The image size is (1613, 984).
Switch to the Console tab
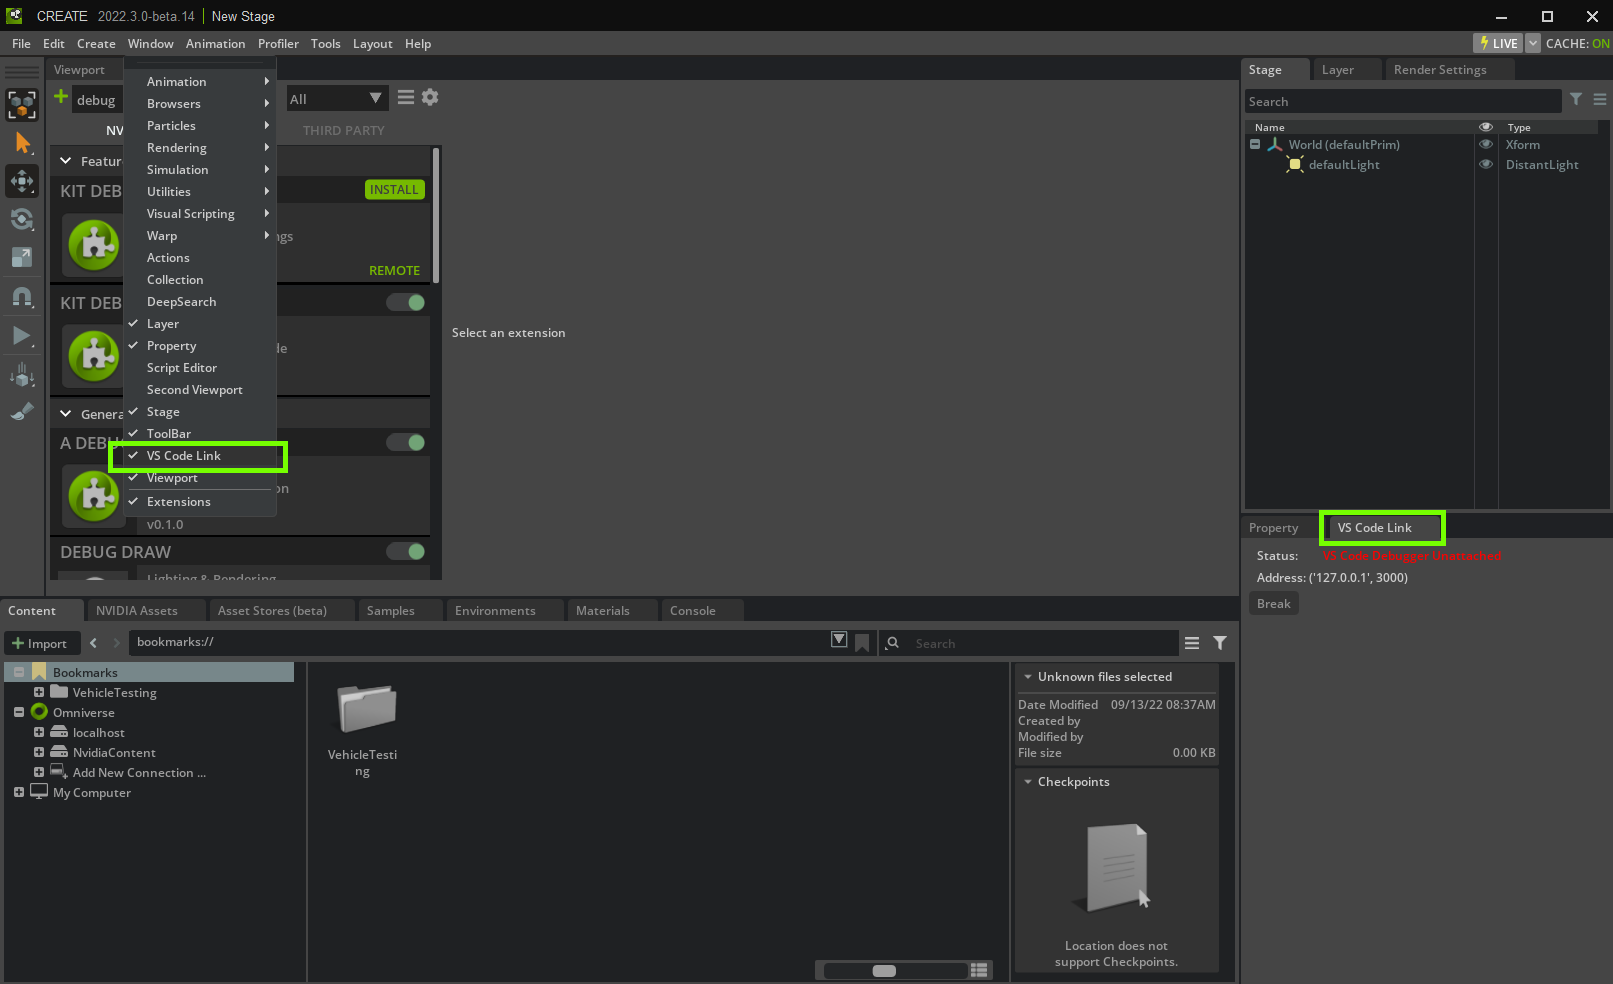[693, 611]
